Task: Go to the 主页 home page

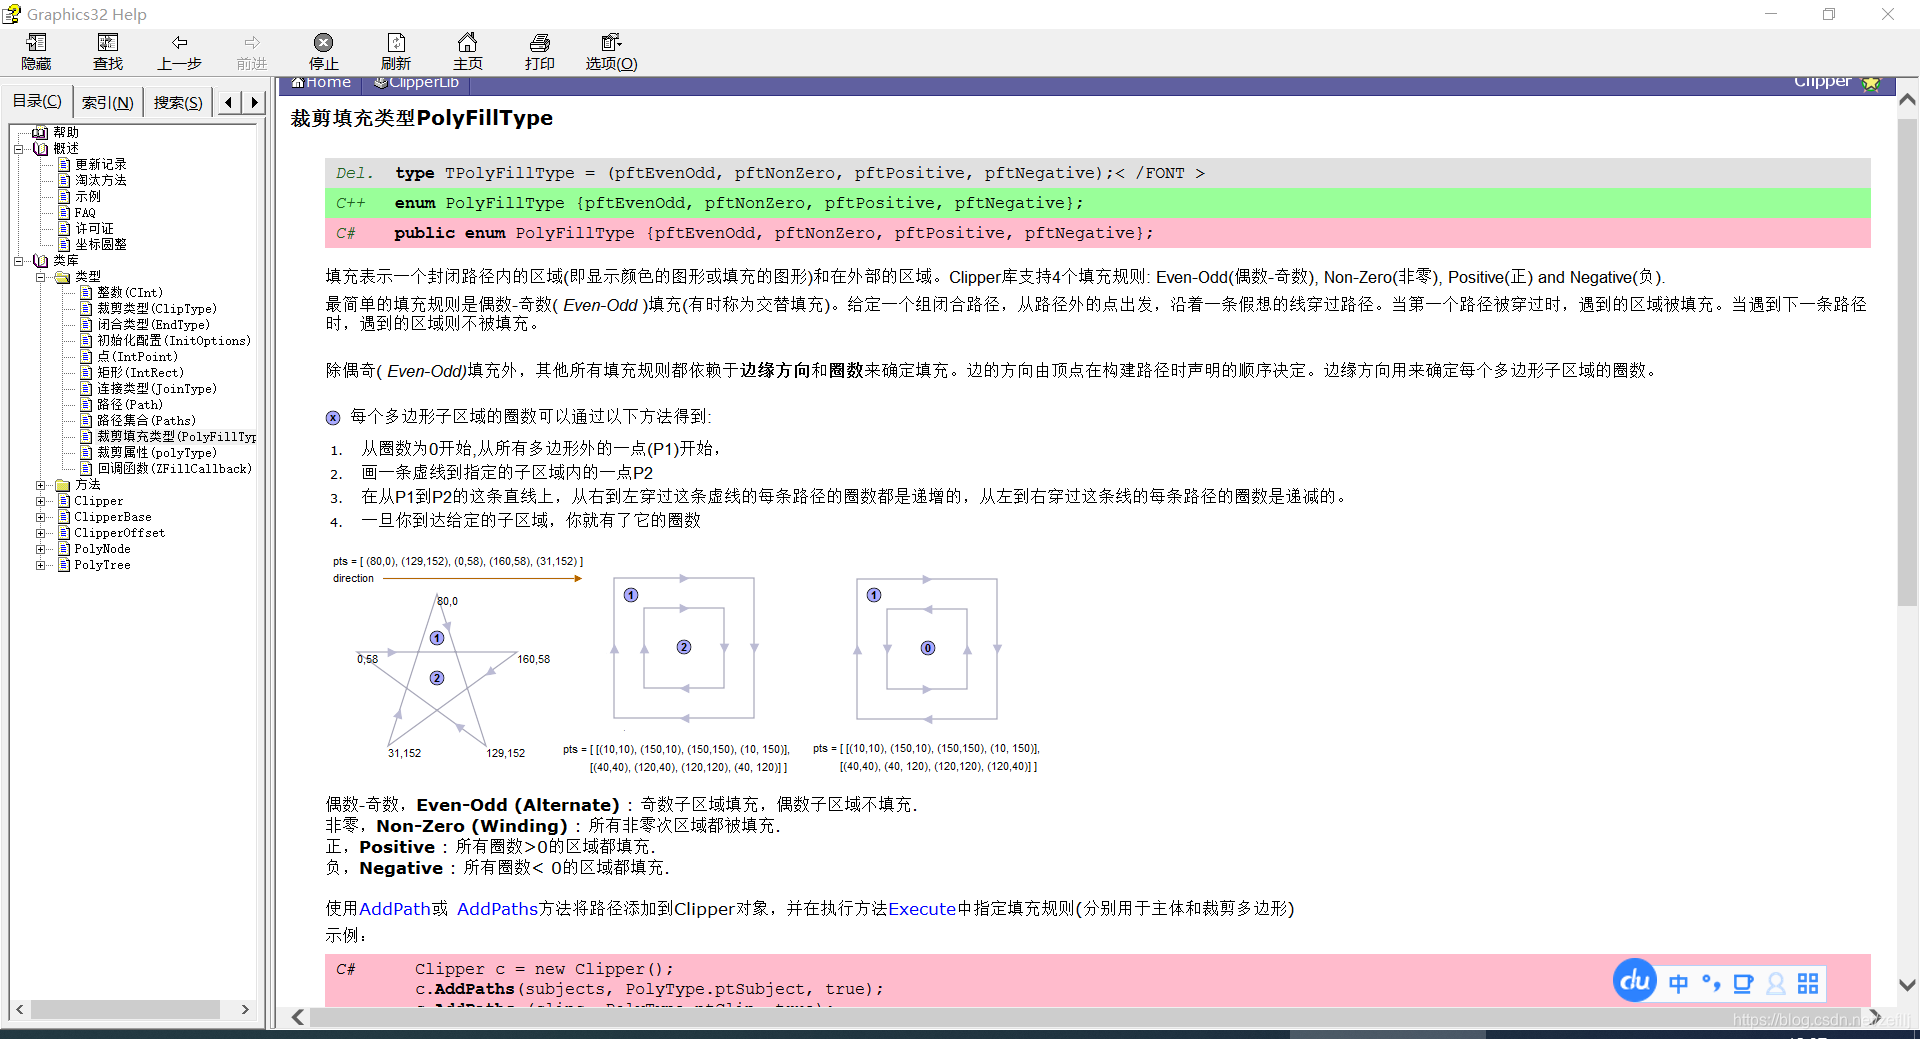Action: pos(467,52)
